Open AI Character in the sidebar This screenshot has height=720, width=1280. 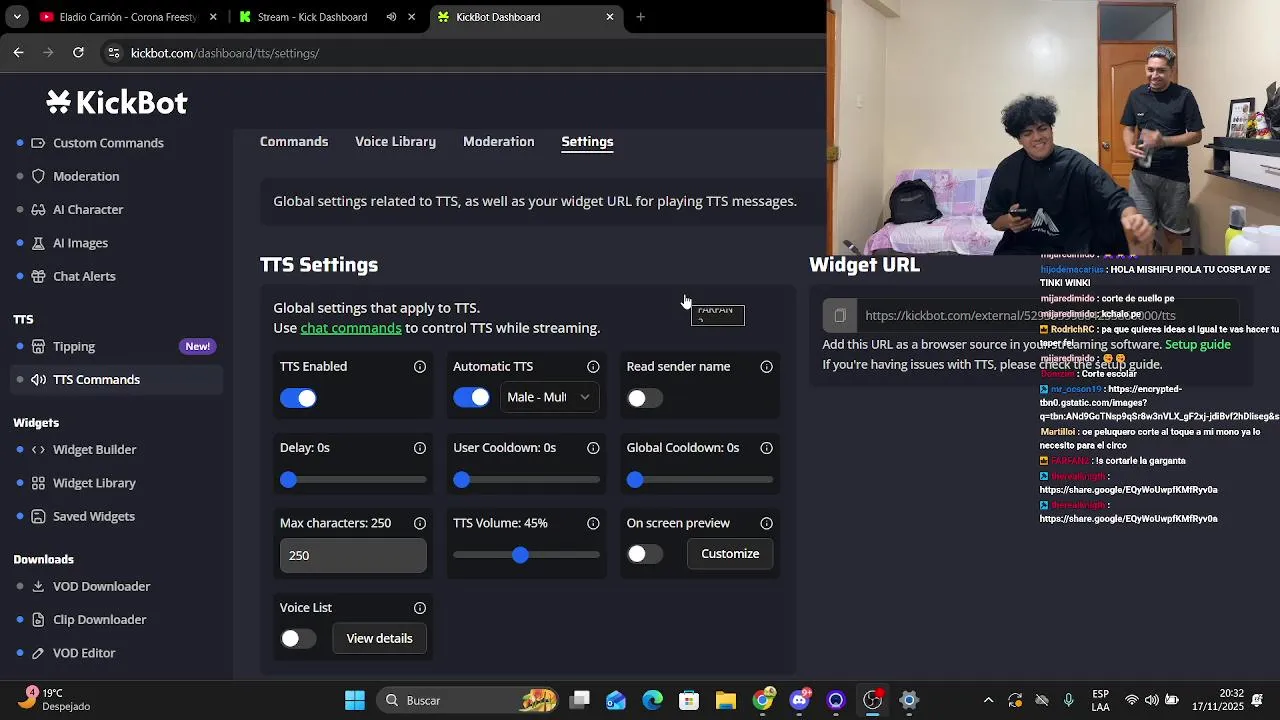pyautogui.click(x=88, y=210)
